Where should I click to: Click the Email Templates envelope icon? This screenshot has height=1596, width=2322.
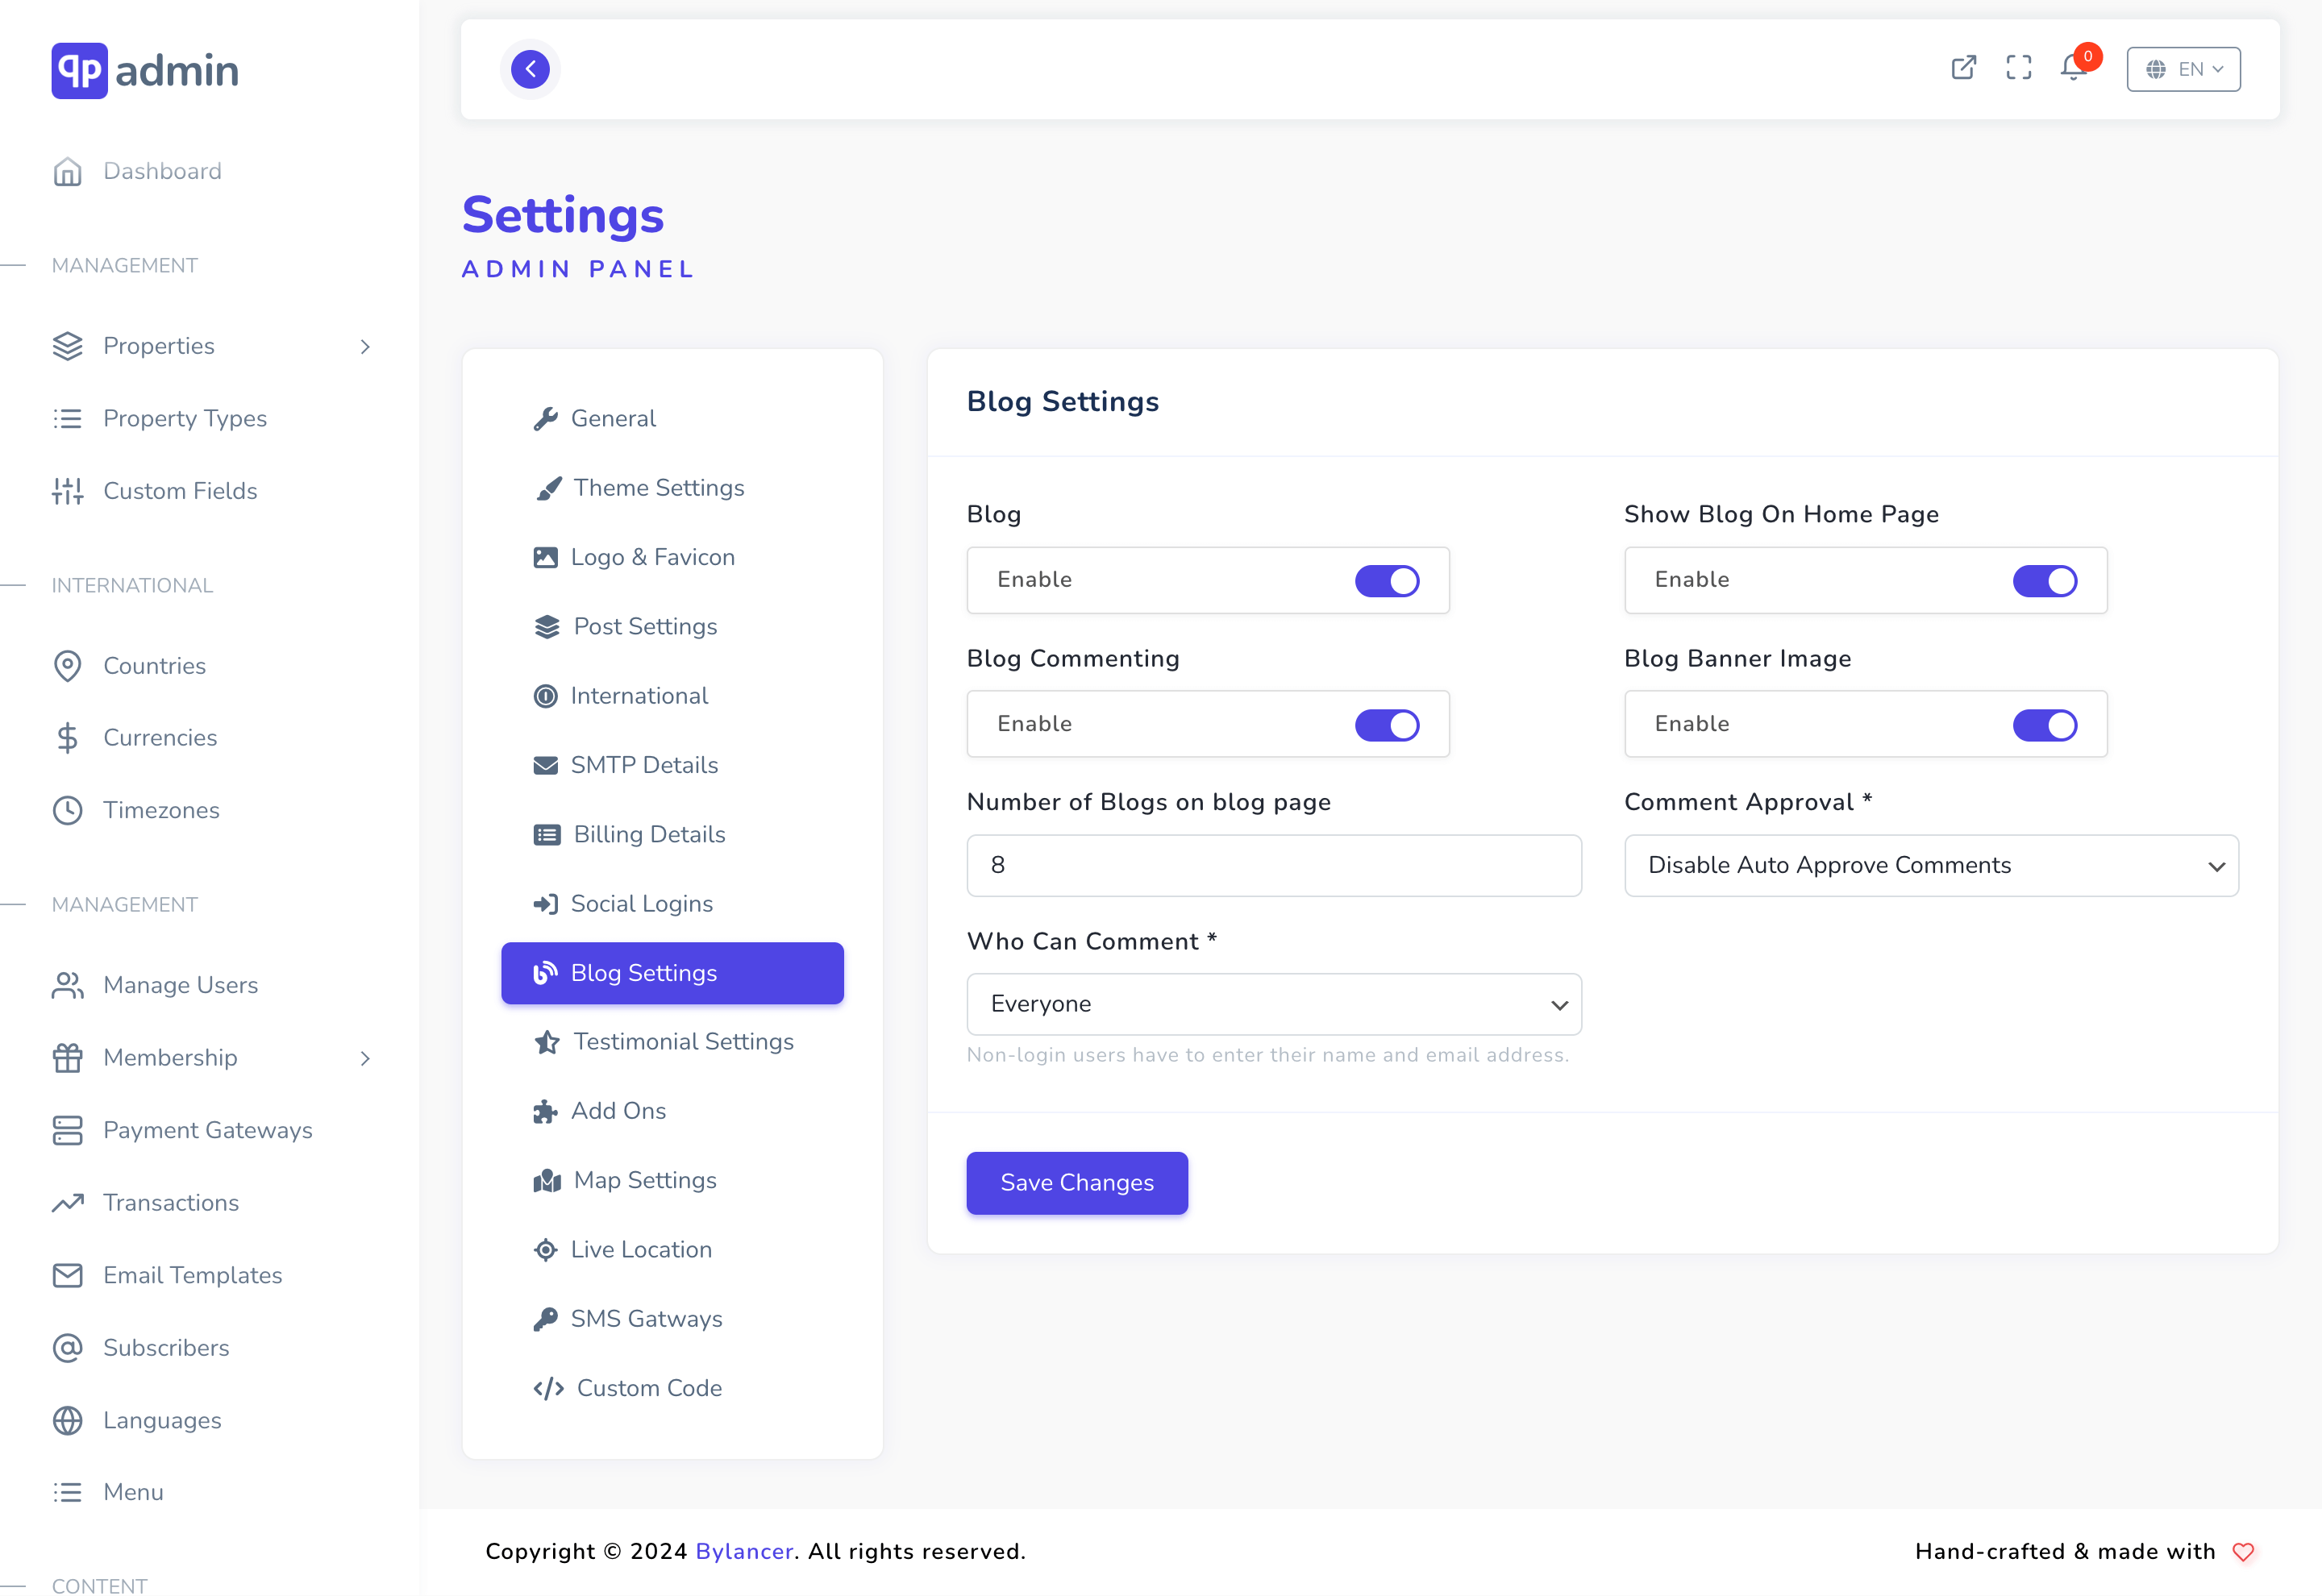click(67, 1275)
